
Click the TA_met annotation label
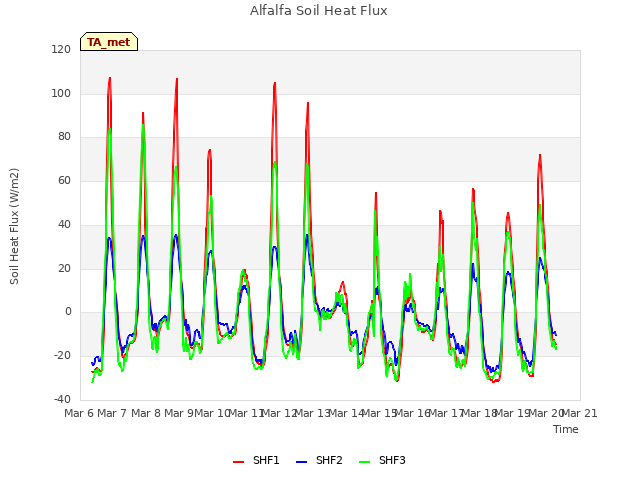tap(109, 42)
